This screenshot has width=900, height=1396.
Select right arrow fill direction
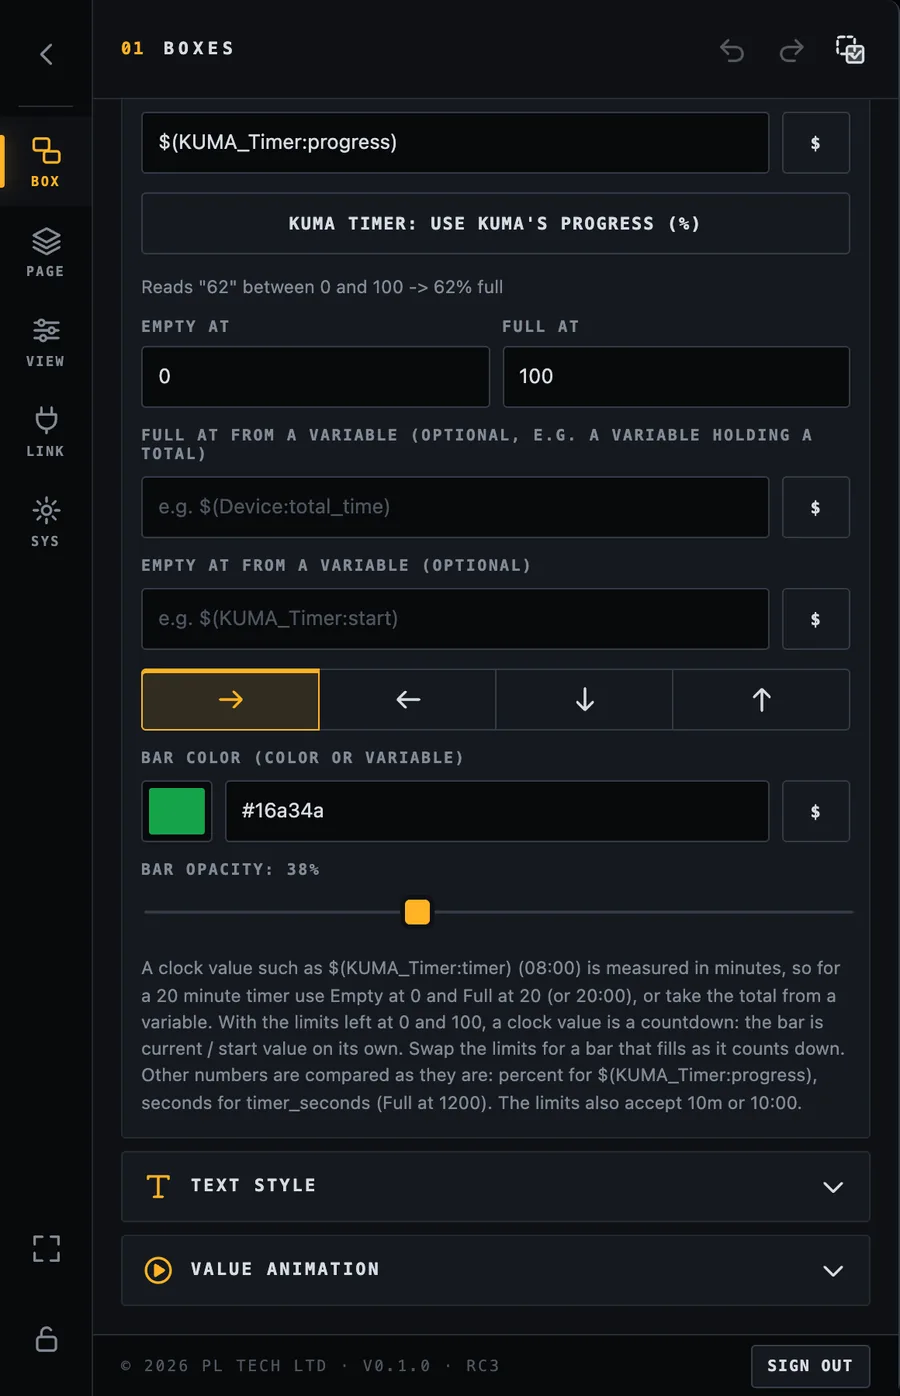point(231,700)
